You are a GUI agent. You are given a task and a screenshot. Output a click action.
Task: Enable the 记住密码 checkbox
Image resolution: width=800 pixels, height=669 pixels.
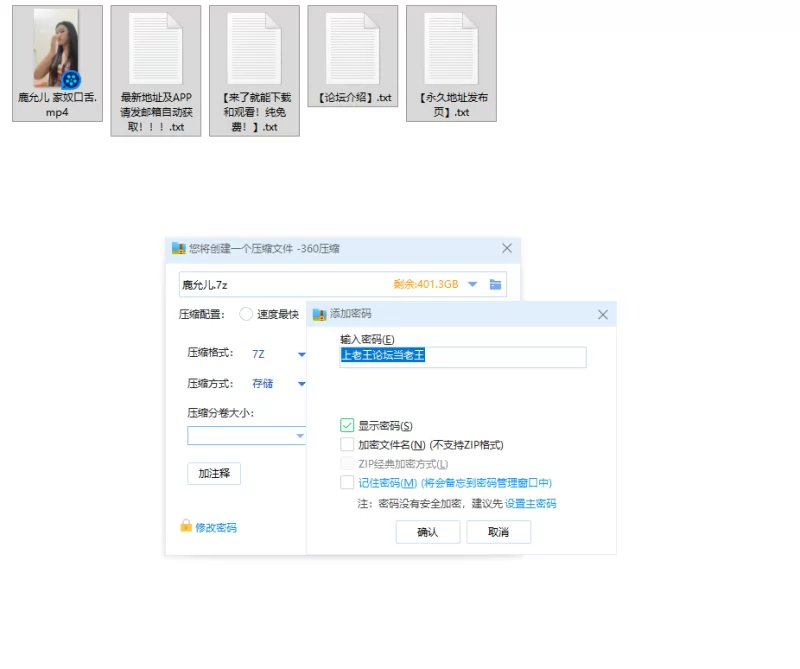point(347,482)
